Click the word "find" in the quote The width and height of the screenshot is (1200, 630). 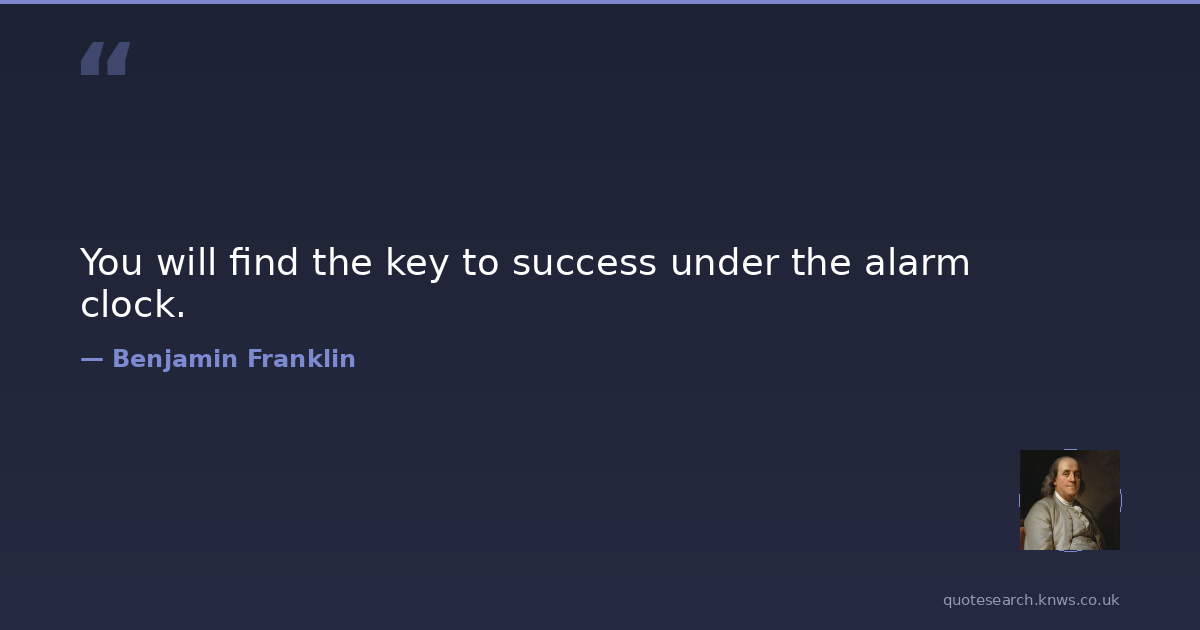(x=263, y=263)
